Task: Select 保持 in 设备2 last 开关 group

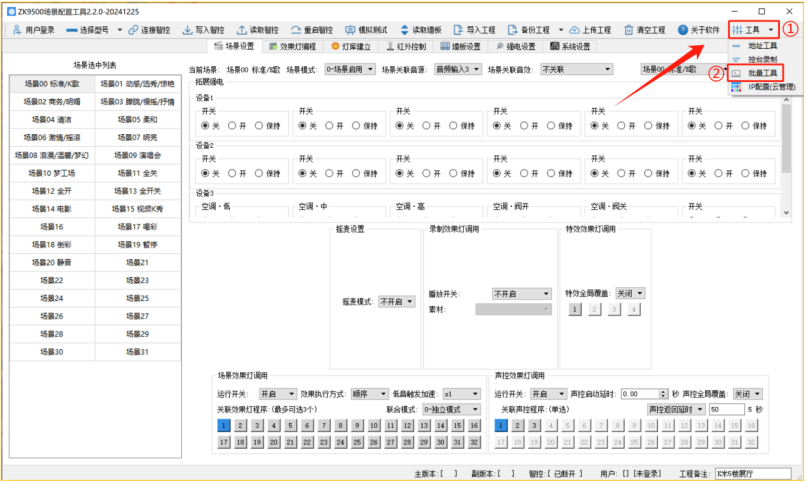Action: click(754, 174)
